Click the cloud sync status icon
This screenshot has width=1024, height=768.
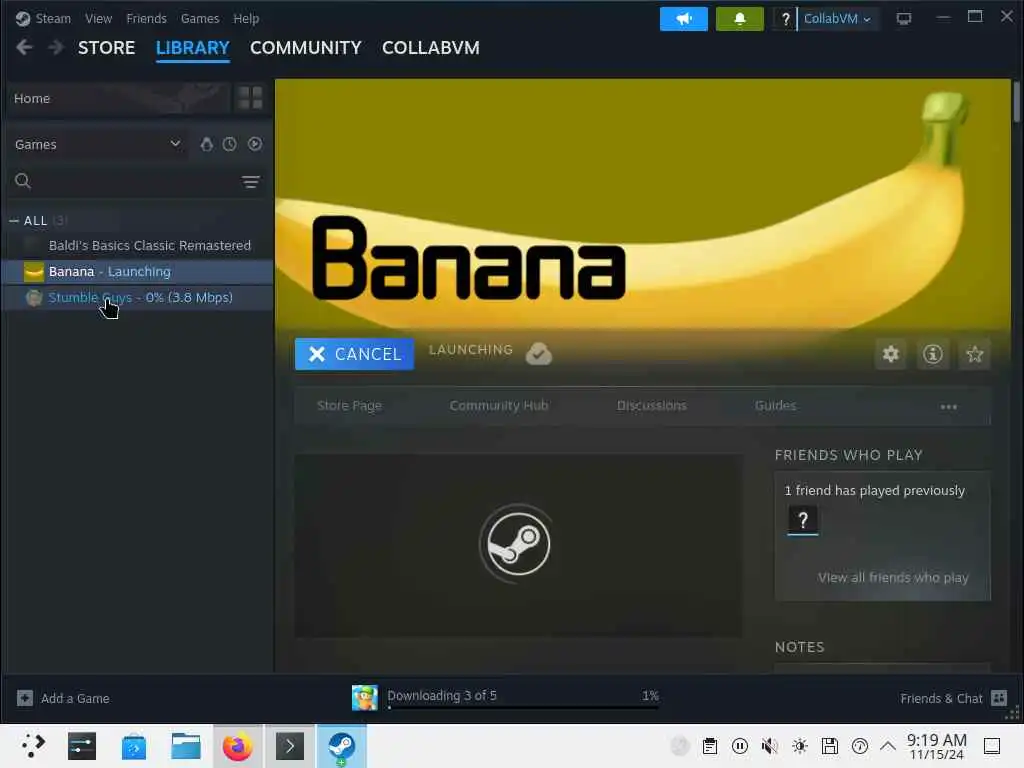click(x=539, y=353)
